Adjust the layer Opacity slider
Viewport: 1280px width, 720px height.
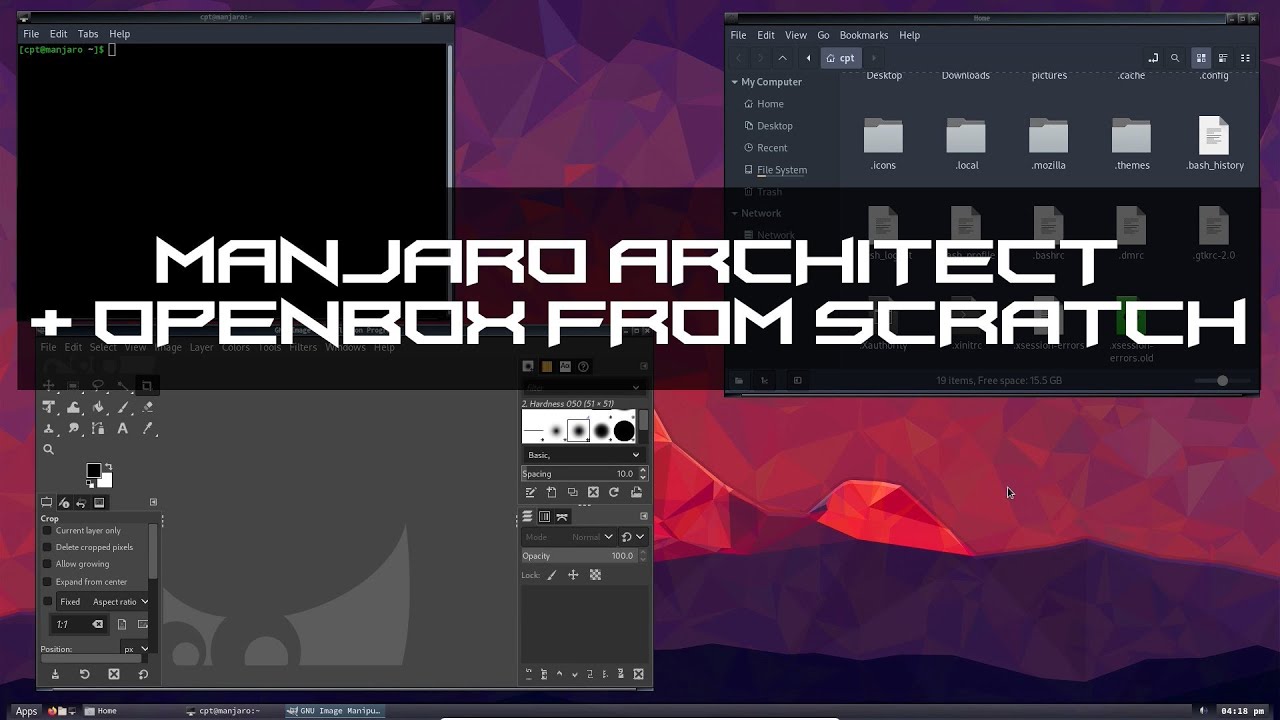point(579,556)
